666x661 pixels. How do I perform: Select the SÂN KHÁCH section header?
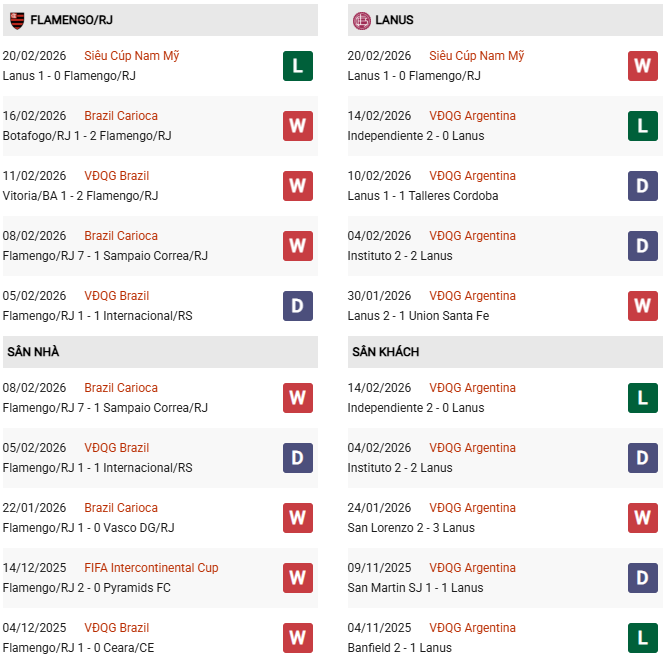[385, 352]
